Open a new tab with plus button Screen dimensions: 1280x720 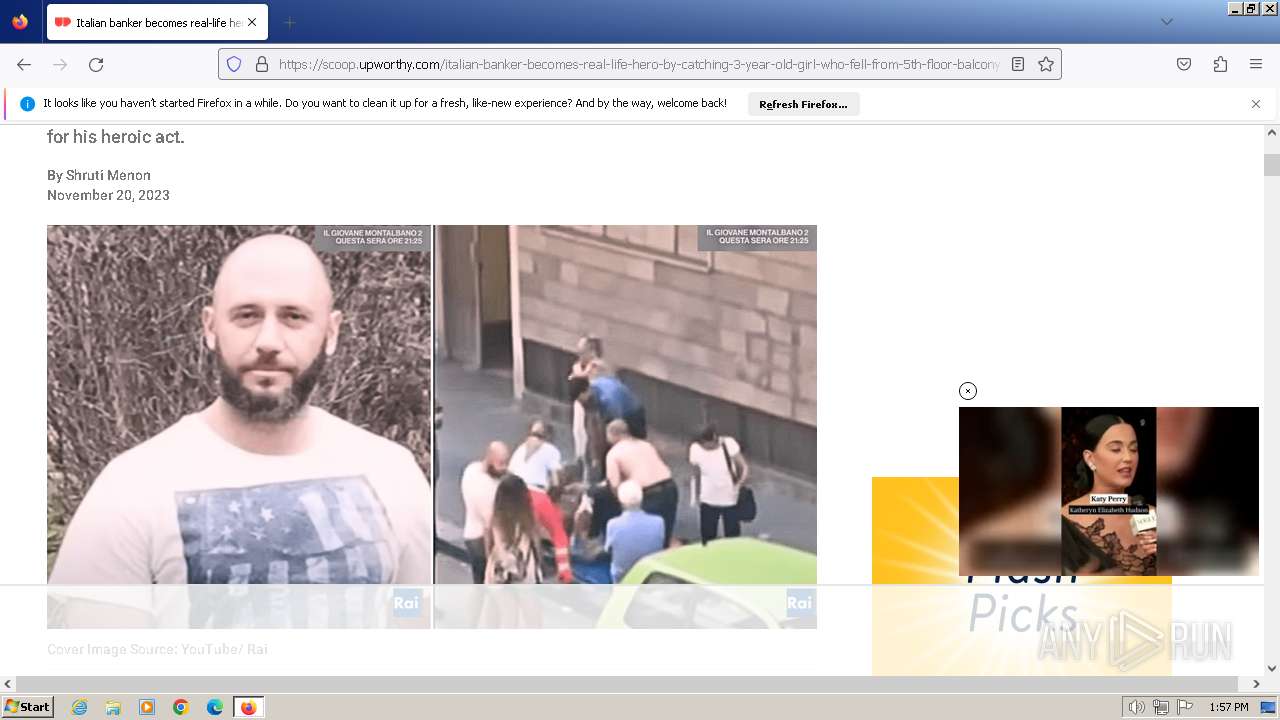tap(289, 22)
